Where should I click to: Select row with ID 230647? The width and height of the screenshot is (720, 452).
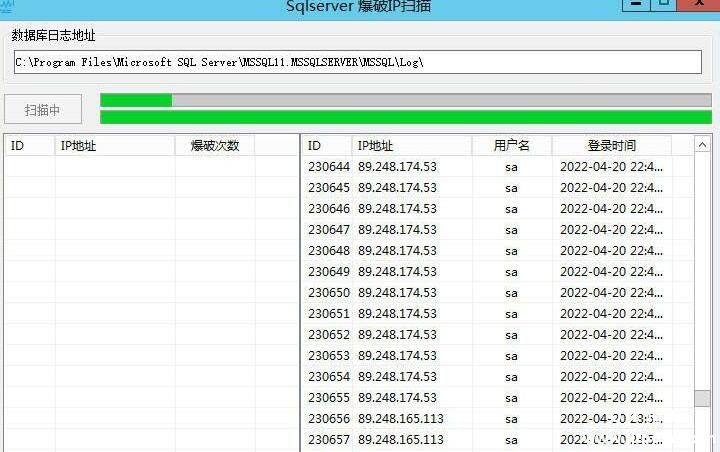pyautogui.click(x=498, y=230)
